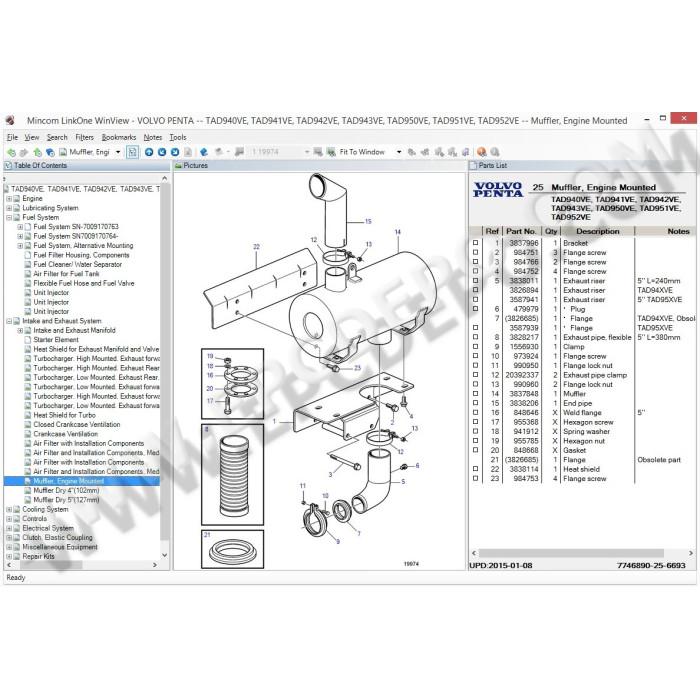700x700 pixels.
Task: Click the blue circular next page icon
Action: [x=175, y=152]
